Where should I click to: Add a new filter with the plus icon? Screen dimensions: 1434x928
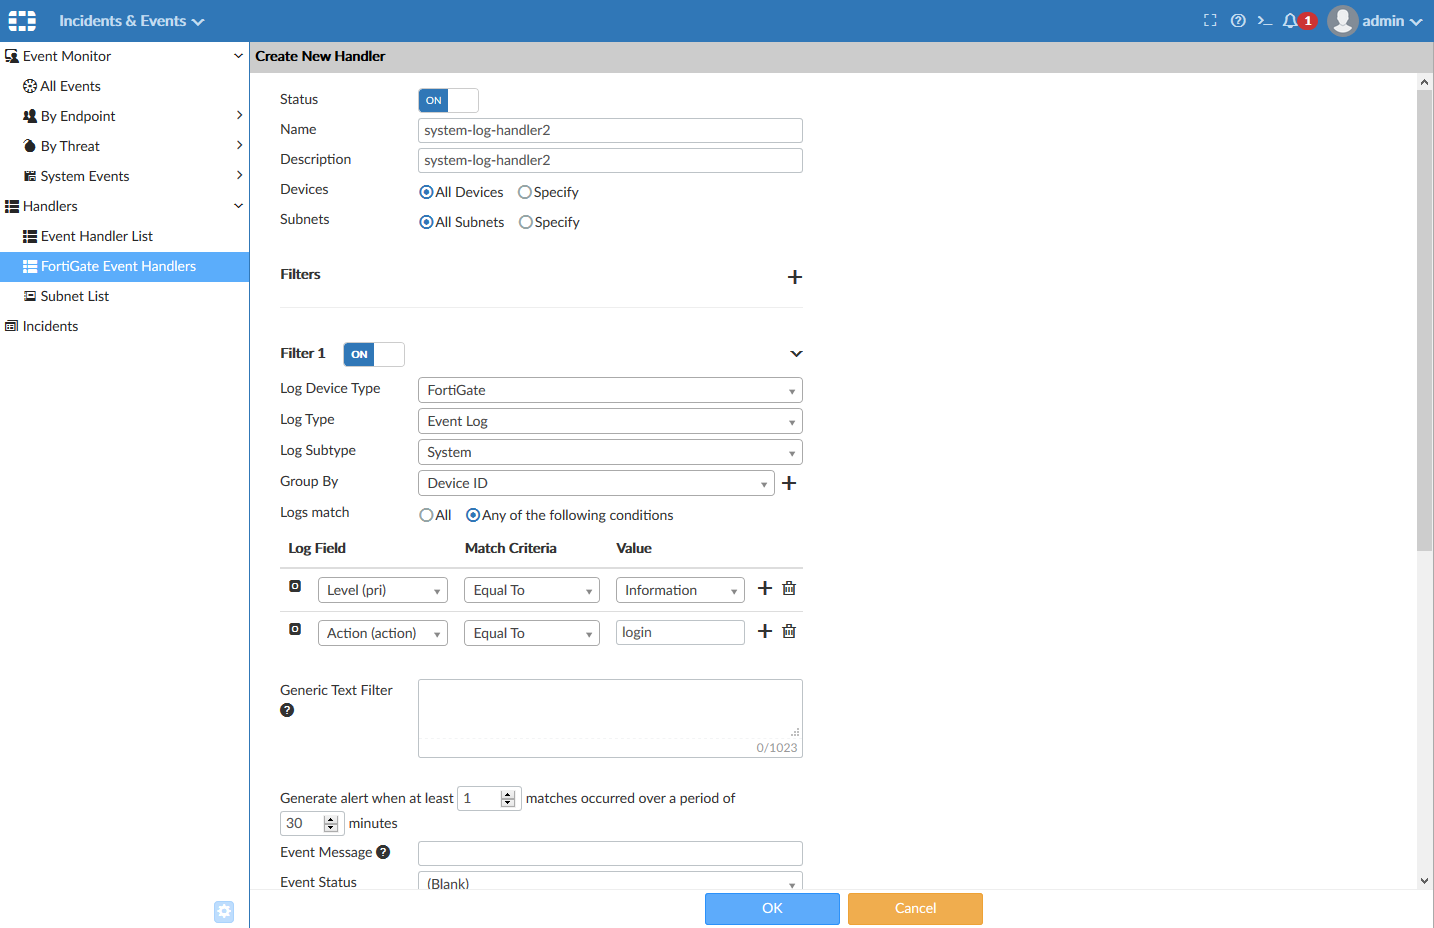coord(795,277)
